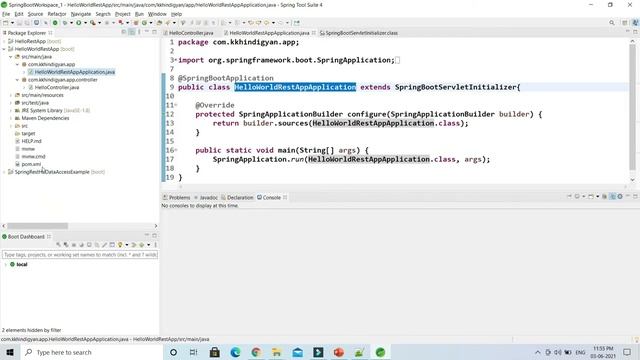Click first Boot Dashboard start/restart icon
The image size is (640, 360).
coord(58,245)
